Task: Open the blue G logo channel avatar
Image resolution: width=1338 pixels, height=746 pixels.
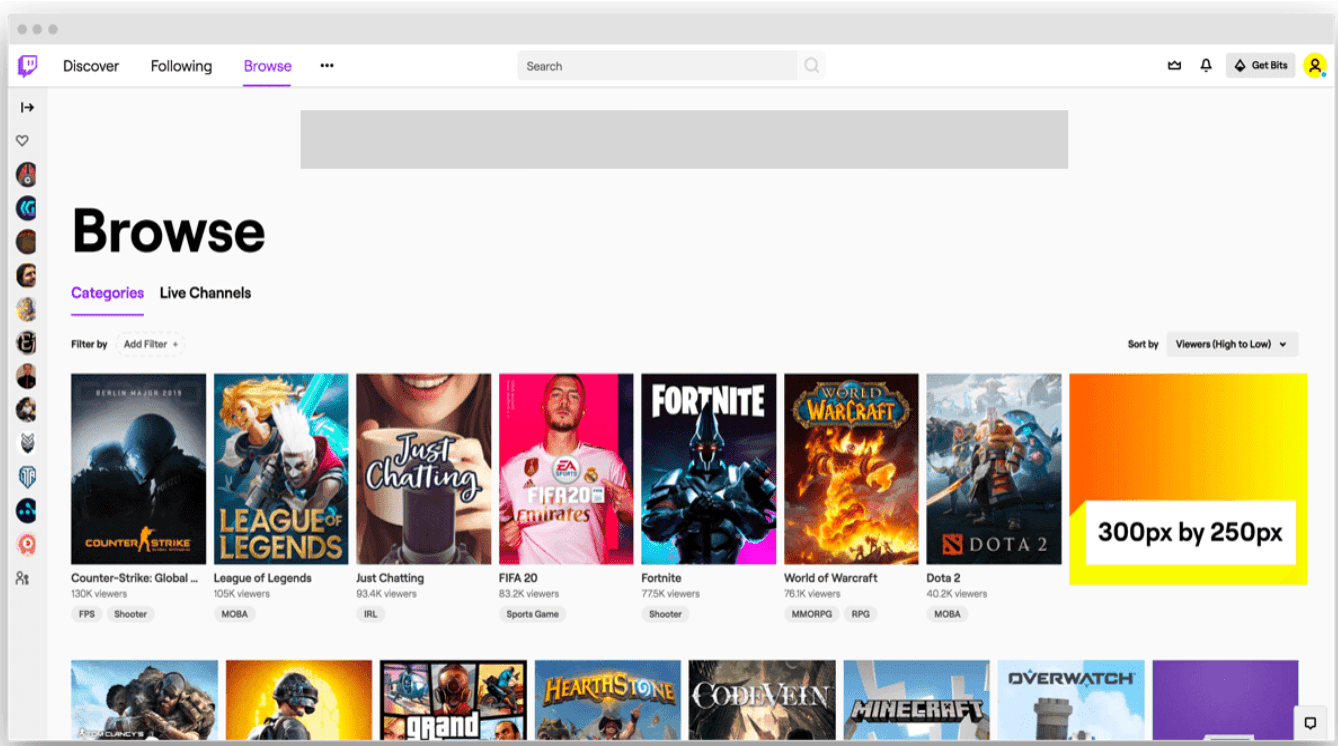Action: pos(26,208)
